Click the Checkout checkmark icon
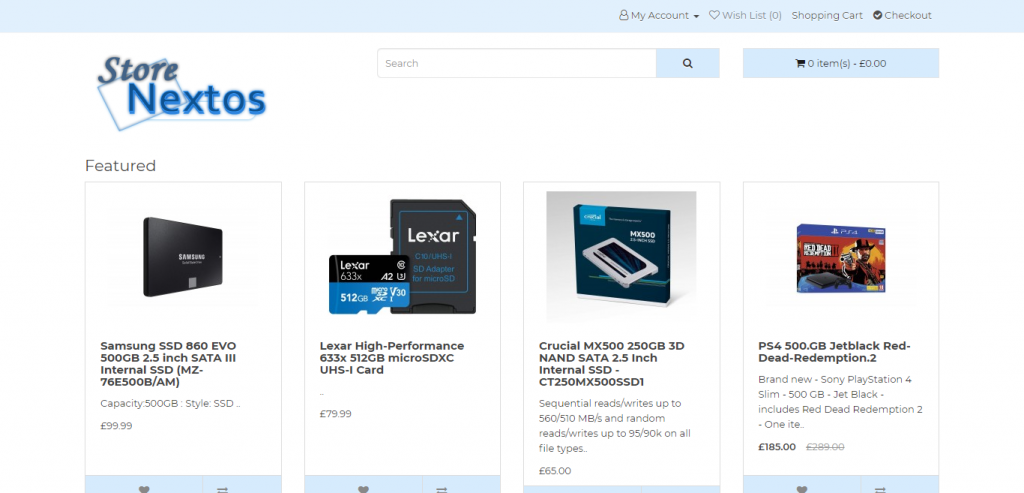This screenshot has width=1024, height=493. pyautogui.click(x=878, y=15)
